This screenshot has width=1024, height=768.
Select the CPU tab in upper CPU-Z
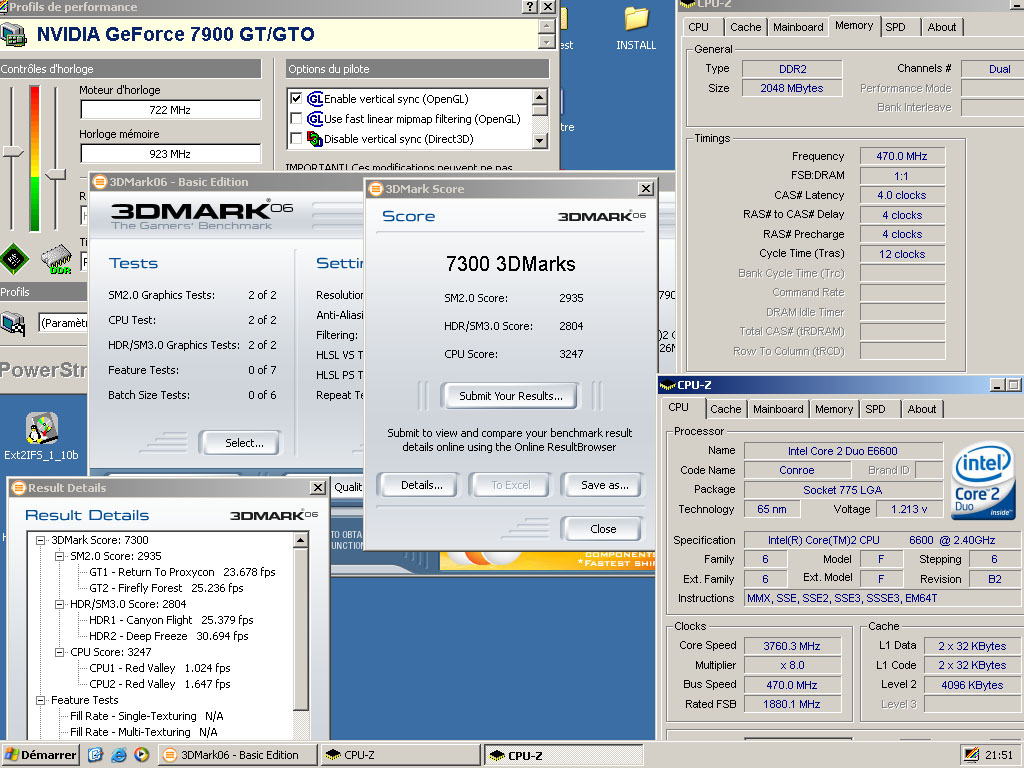(x=698, y=27)
